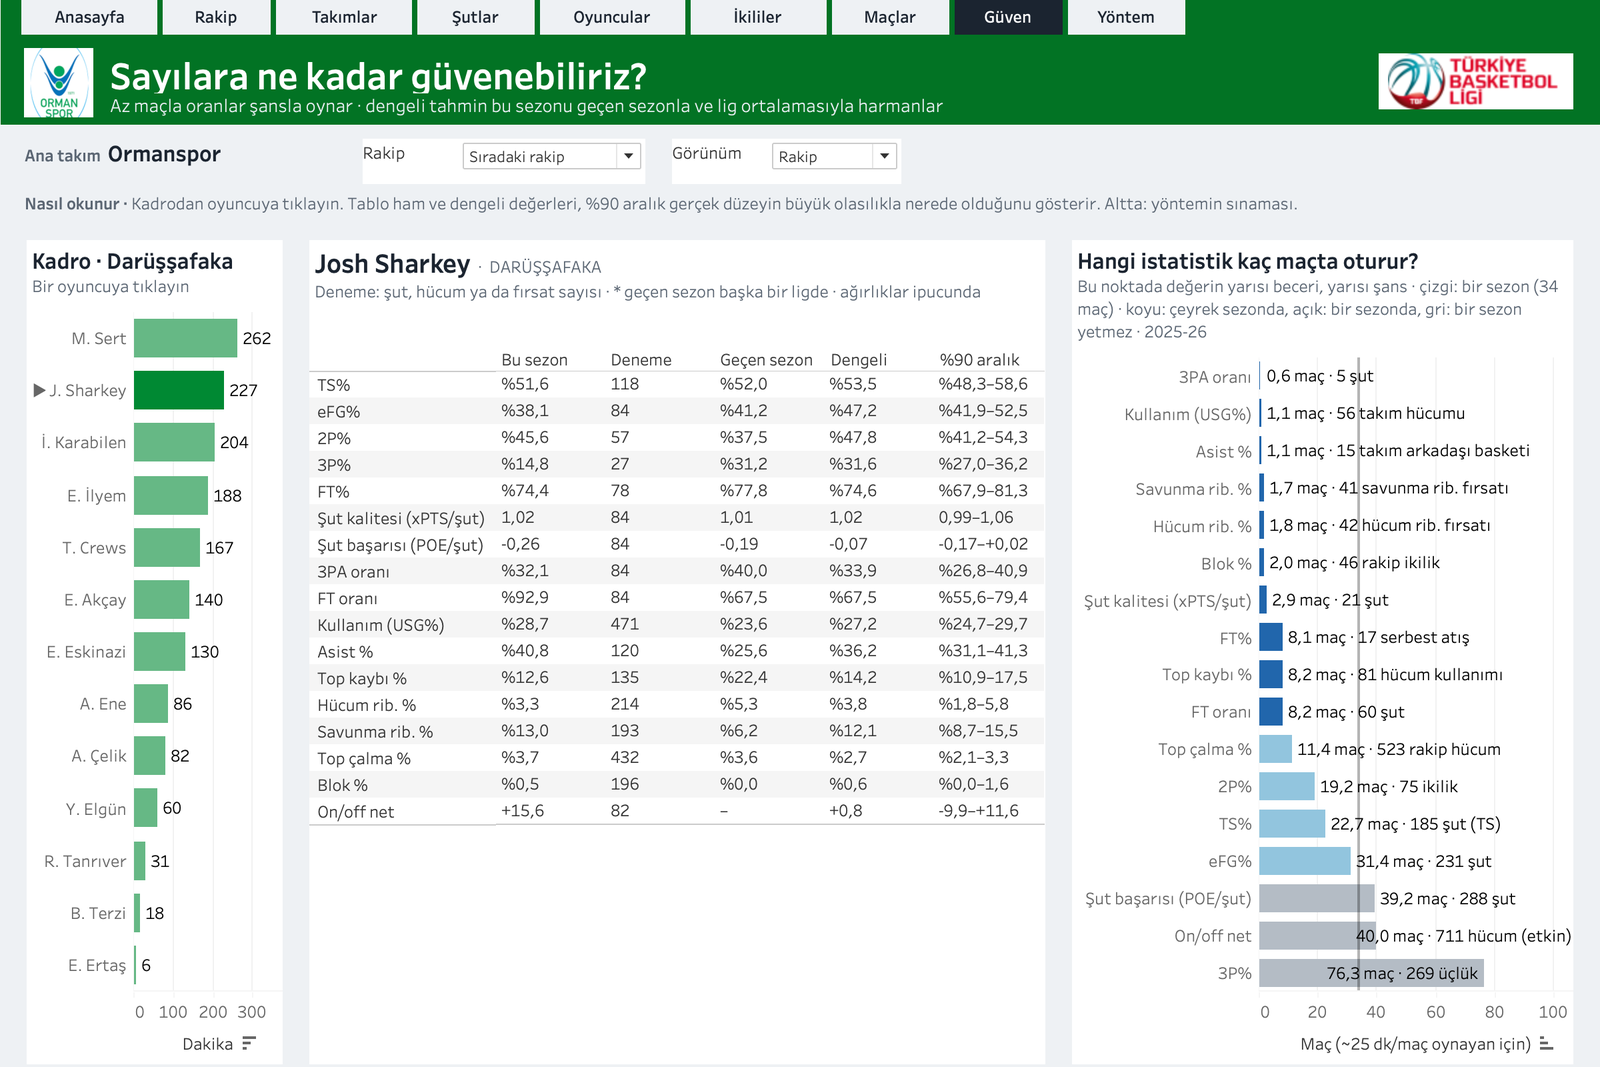
Task: Sort roster by Dakika icon
Action: tap(249, 1043)
